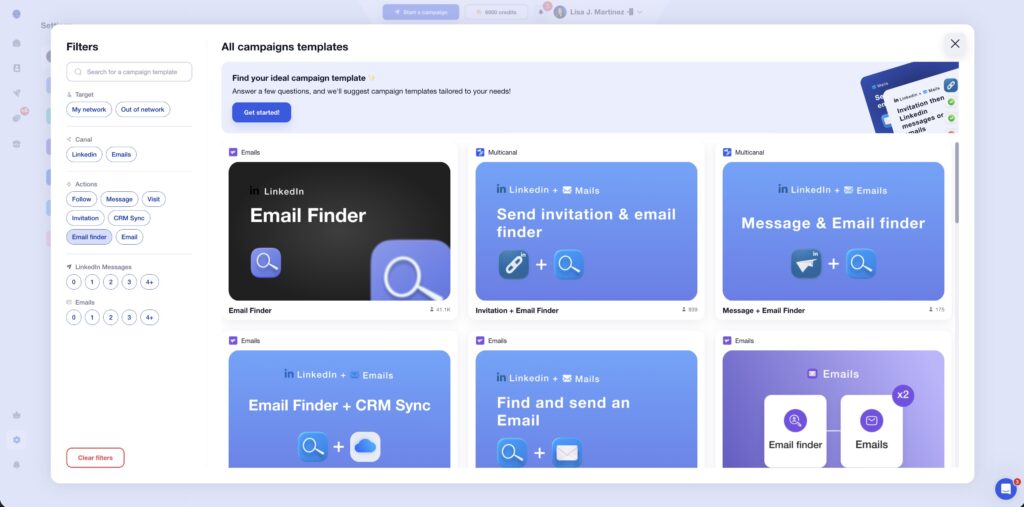Click the paper plane message icon on card
Screen dimensions: 1024x507
click(x=806, y=264)
